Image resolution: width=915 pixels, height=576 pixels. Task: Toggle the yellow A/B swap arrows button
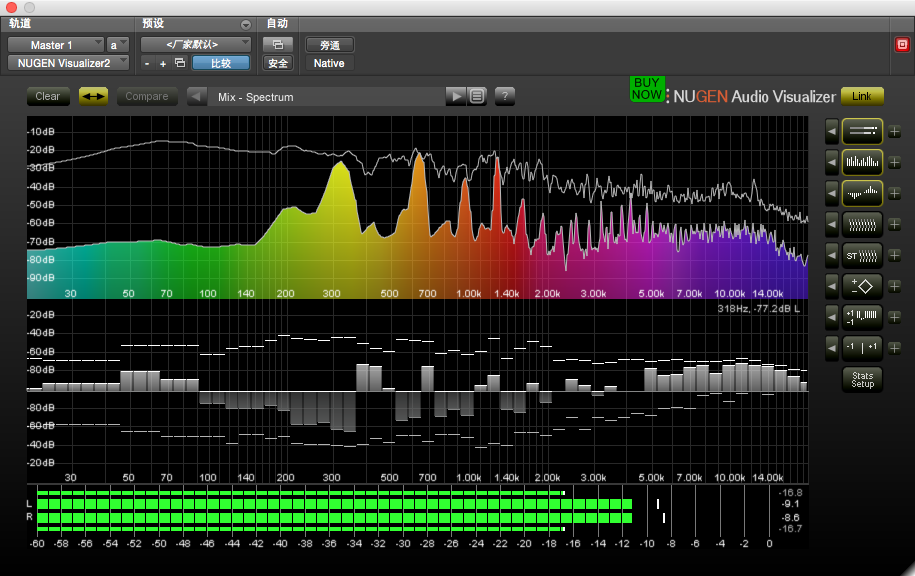(93, 97)
